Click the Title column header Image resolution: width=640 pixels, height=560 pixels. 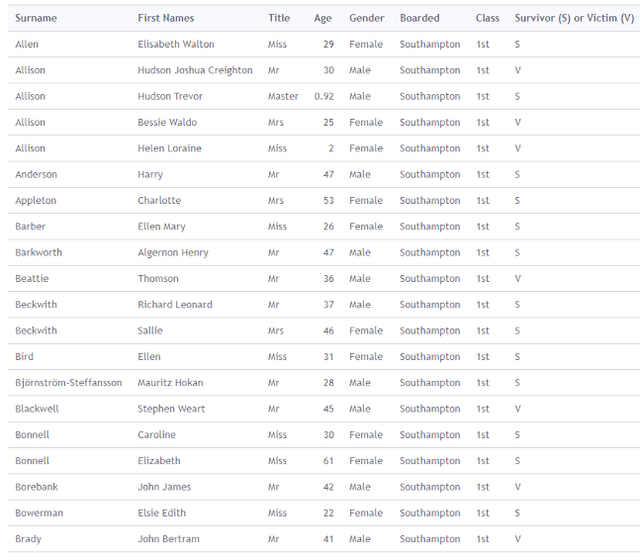click(279, 18)
